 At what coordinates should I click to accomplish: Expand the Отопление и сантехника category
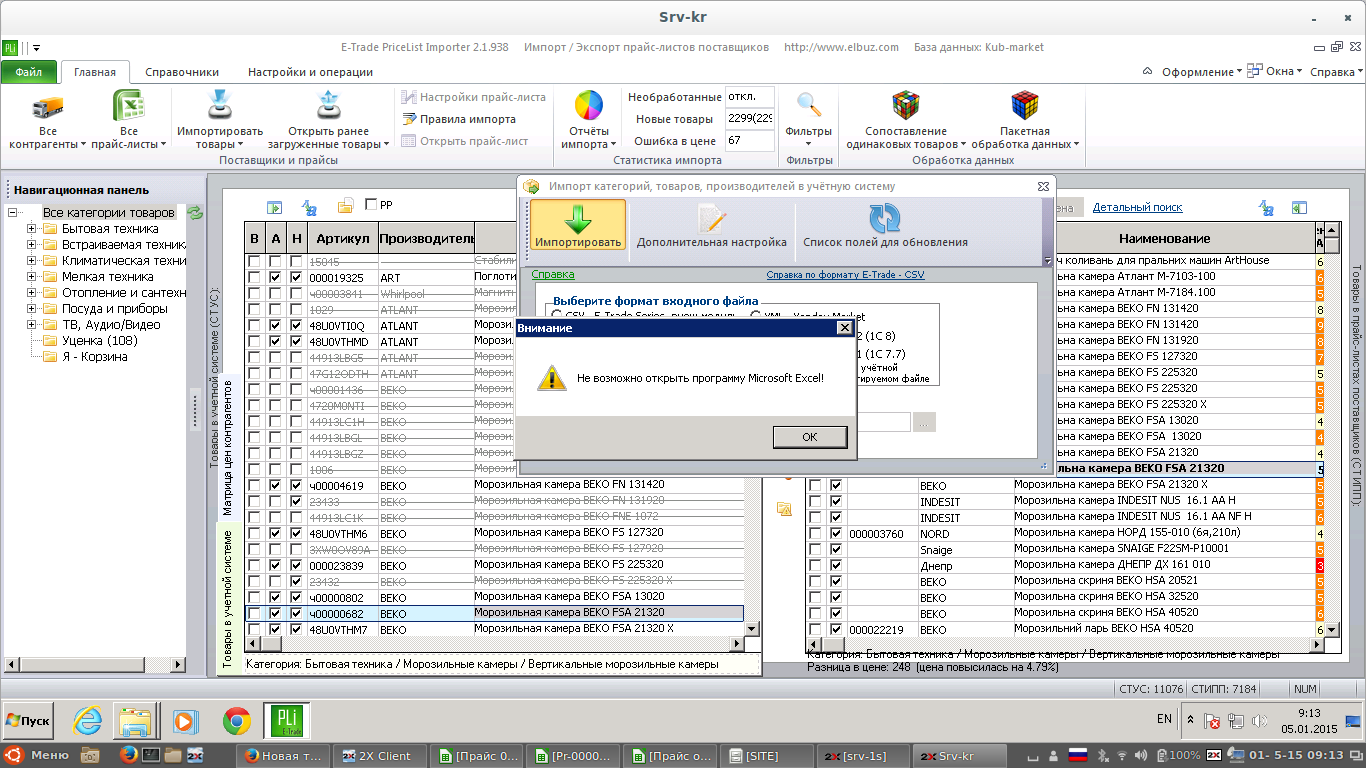click(31, 293)
